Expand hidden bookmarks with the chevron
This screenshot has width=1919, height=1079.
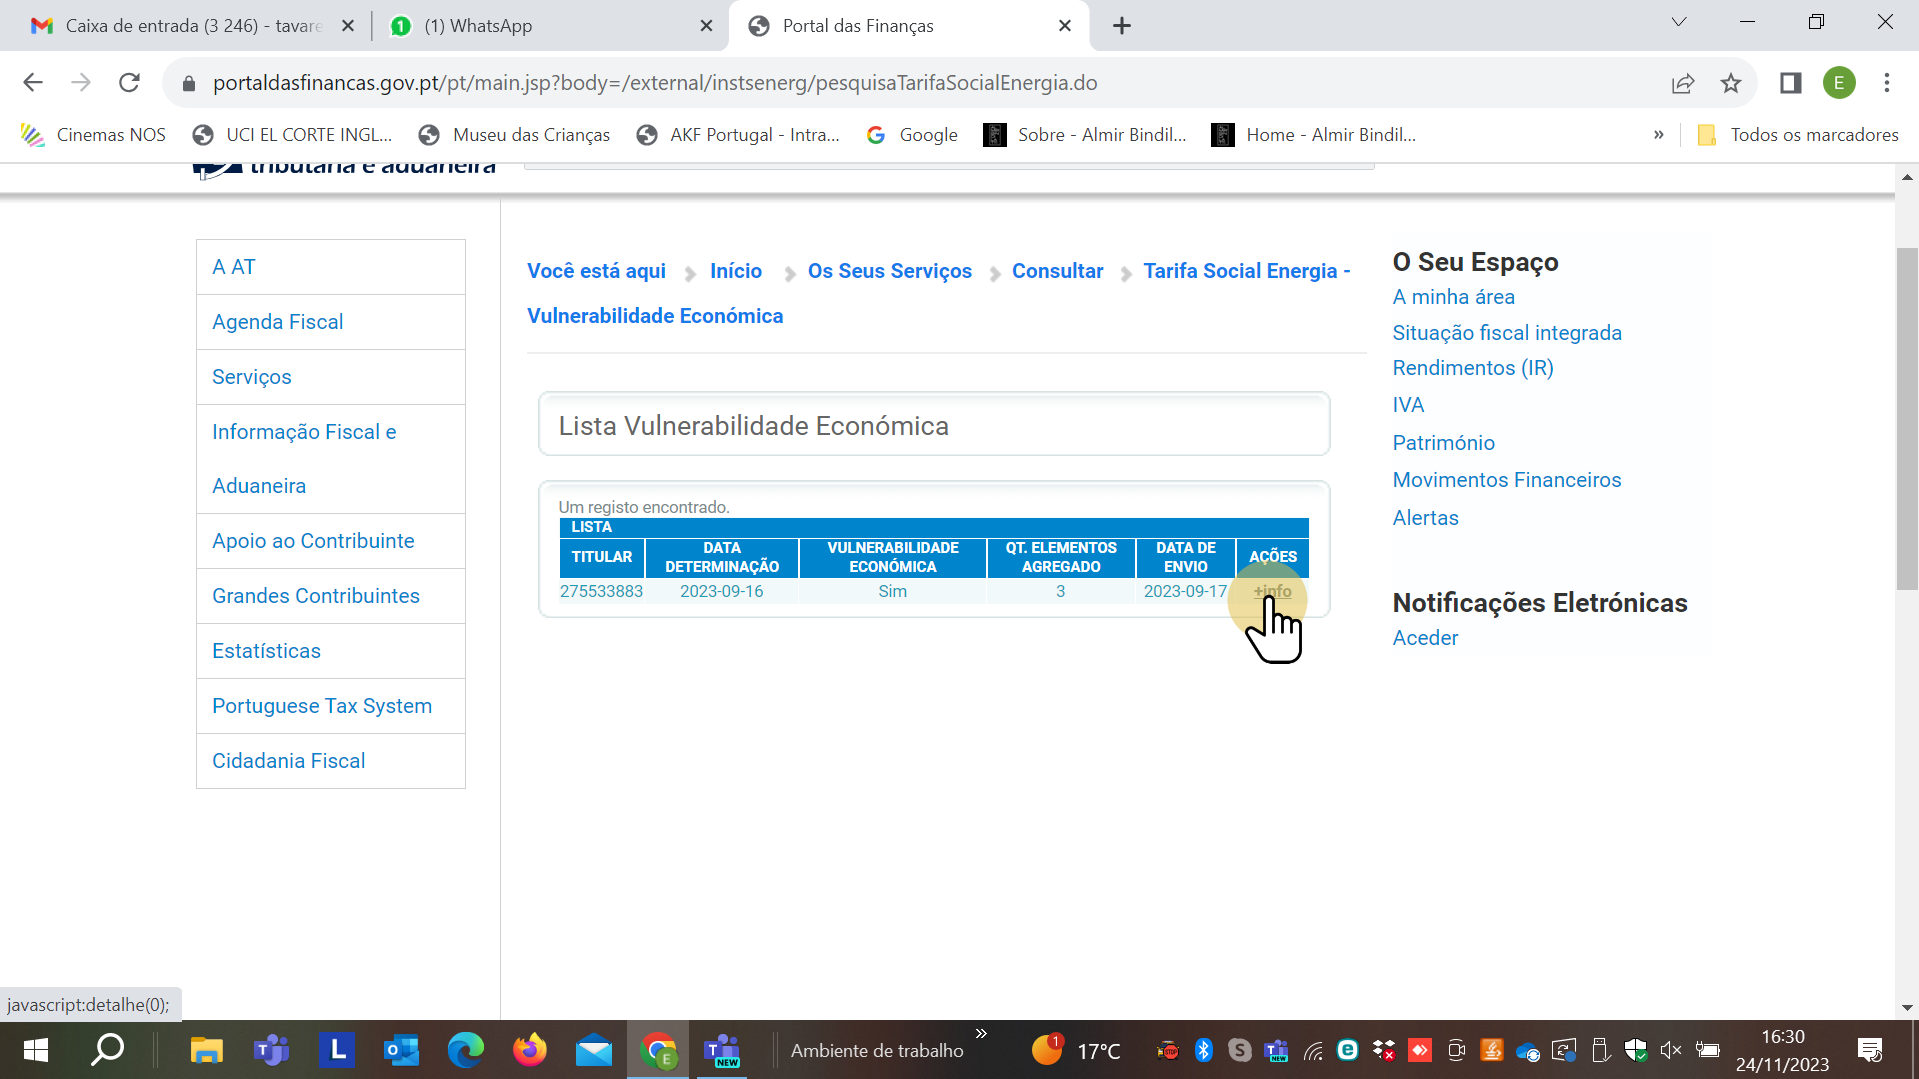1659,135
